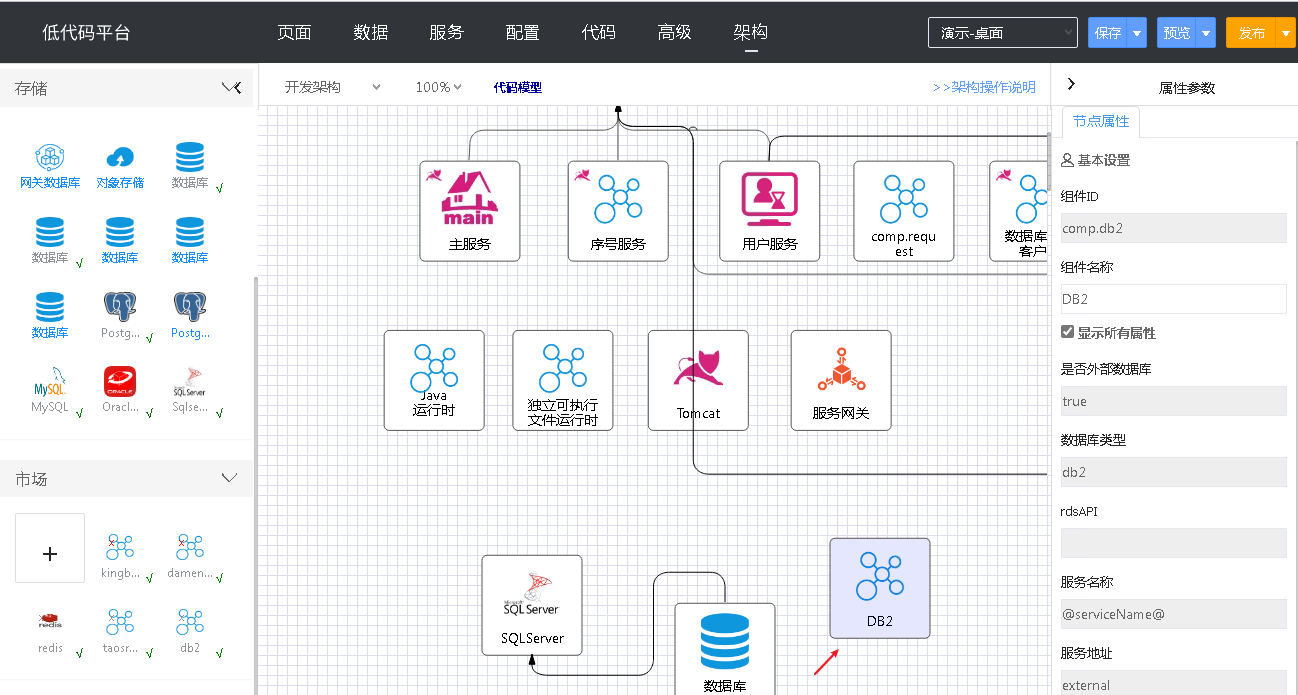This screenshot has width=1298, height=695.
Task: Open the 100% zoom dropdown
Action: [x=438, y=87]
